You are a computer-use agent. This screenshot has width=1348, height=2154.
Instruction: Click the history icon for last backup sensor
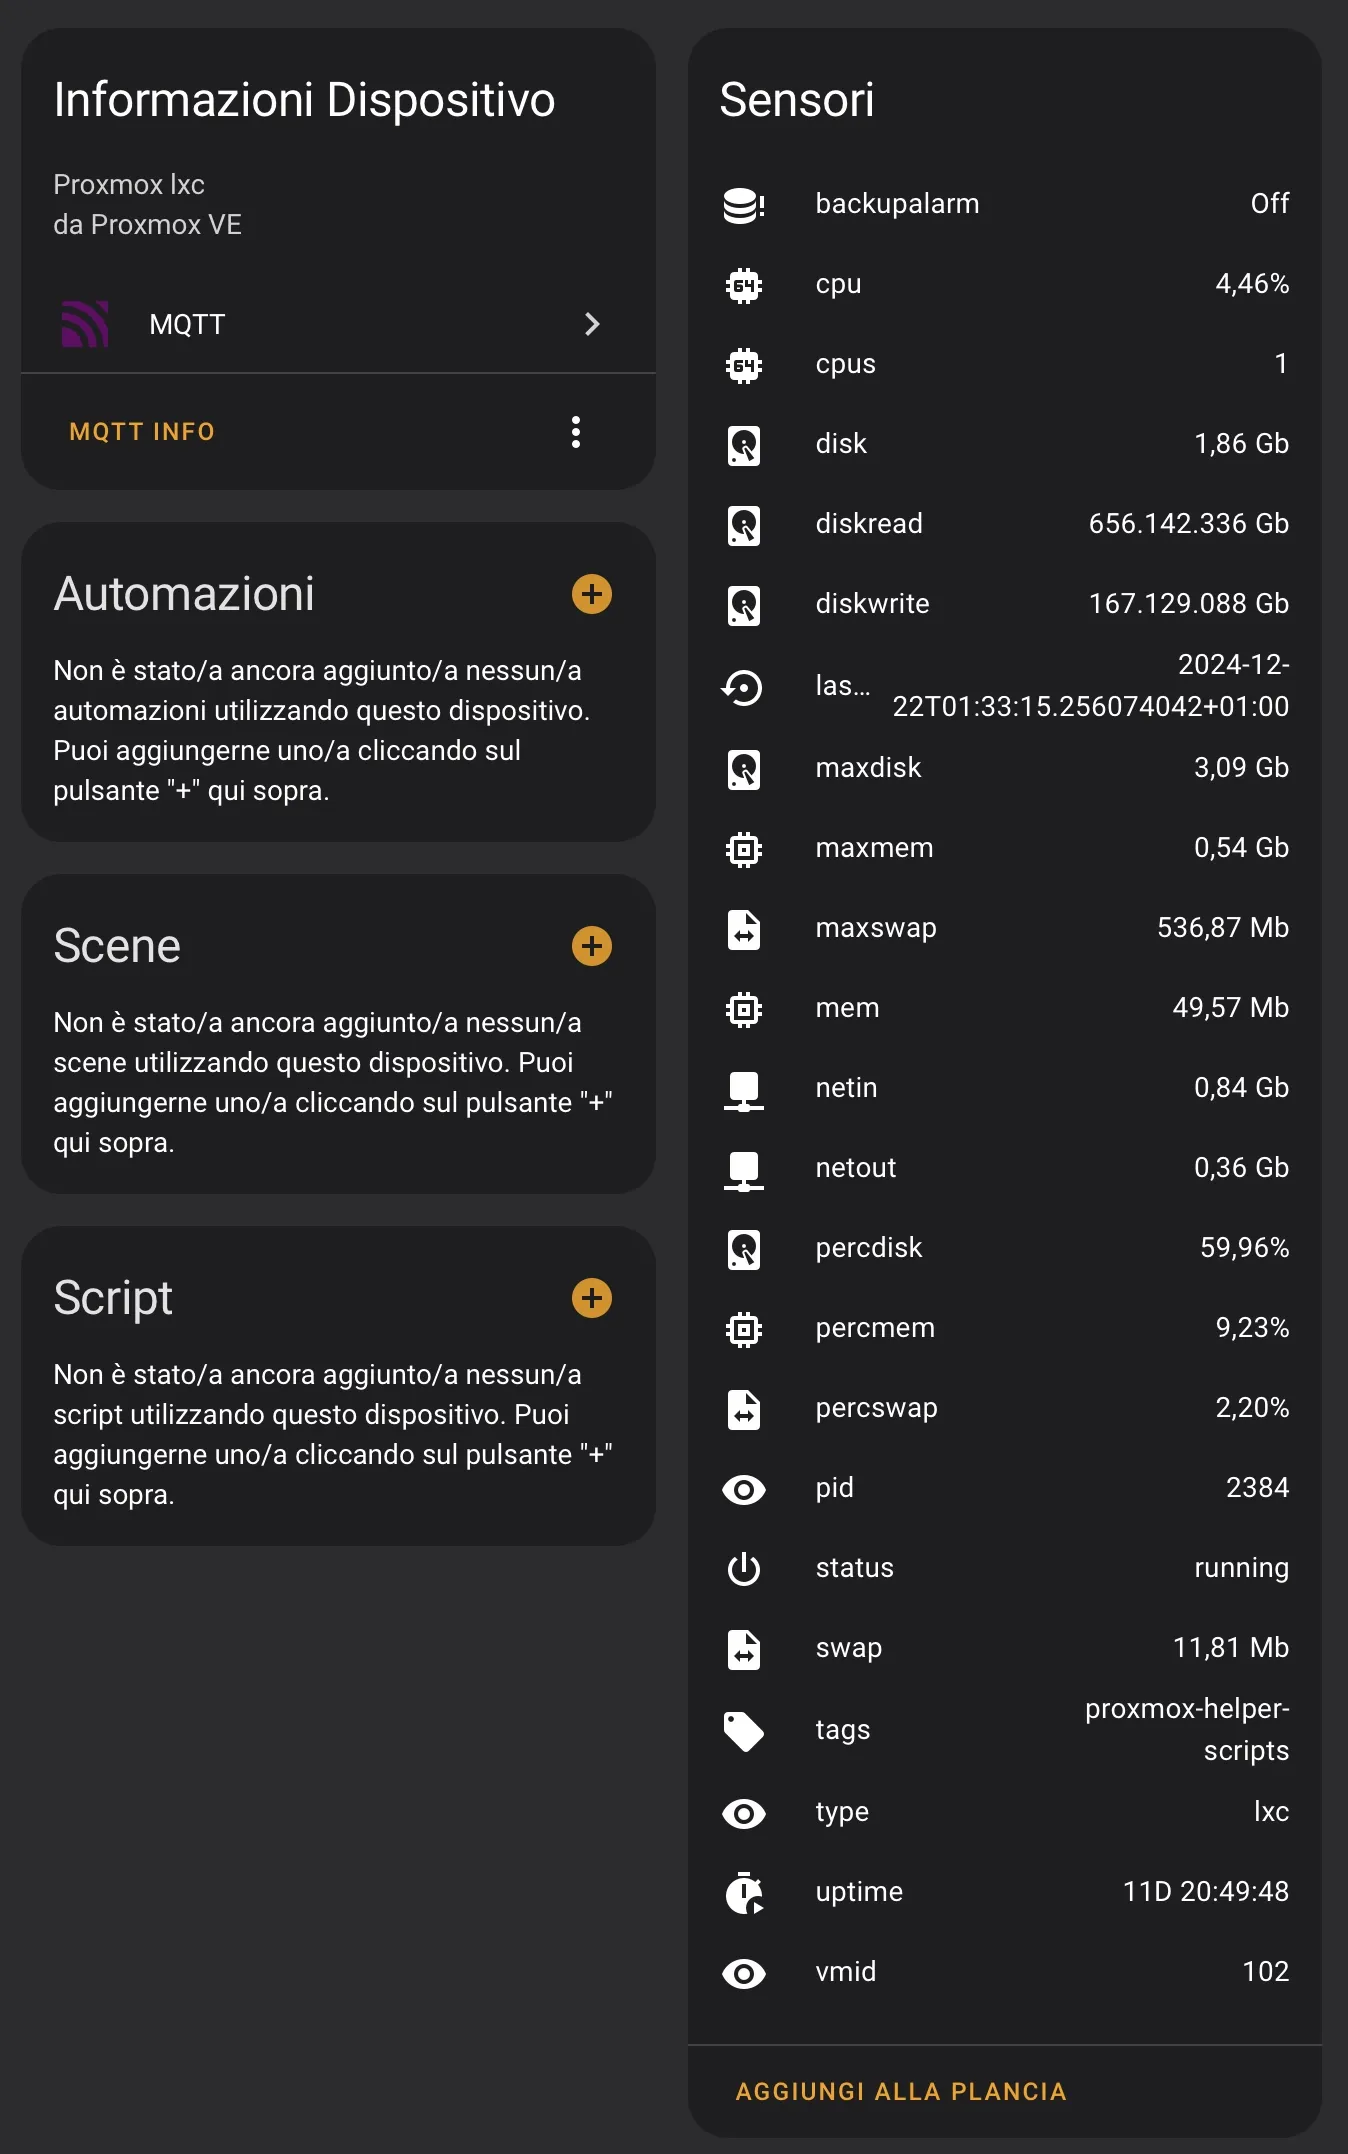point(743,687)
